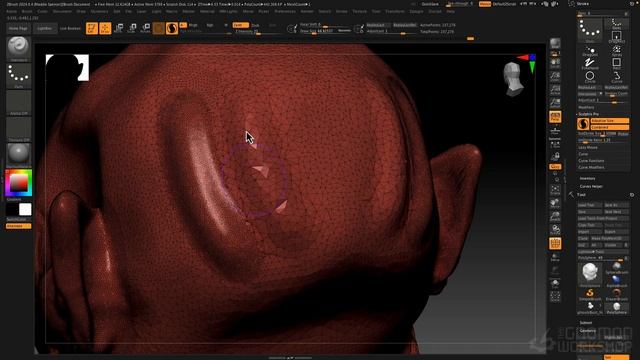Expand Curves Helper section
This screenshot has height=360, width=640.
point(591,186)
